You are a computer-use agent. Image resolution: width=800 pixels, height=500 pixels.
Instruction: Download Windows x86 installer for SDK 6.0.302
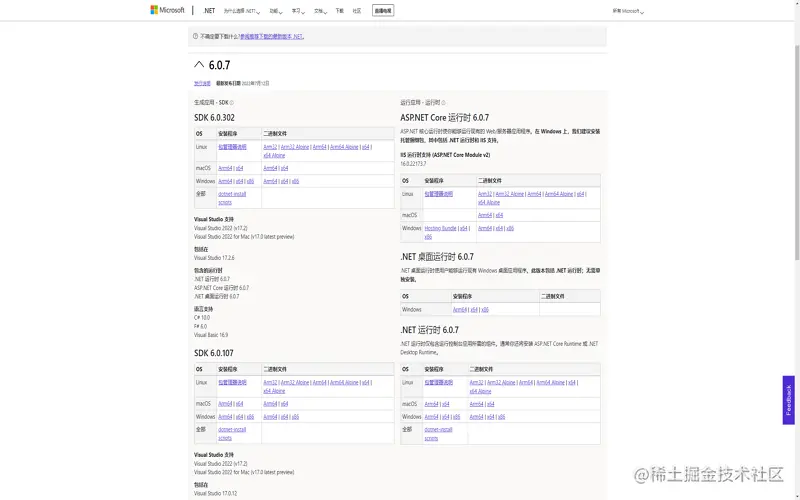click(x=250, y=181)
